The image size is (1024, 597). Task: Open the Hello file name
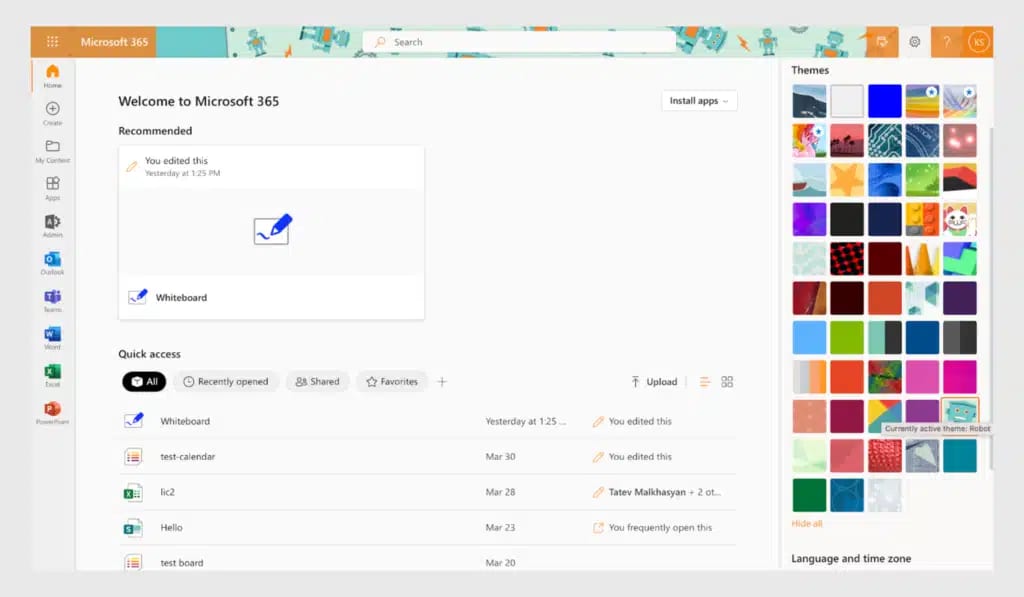(x=171, y=527)
